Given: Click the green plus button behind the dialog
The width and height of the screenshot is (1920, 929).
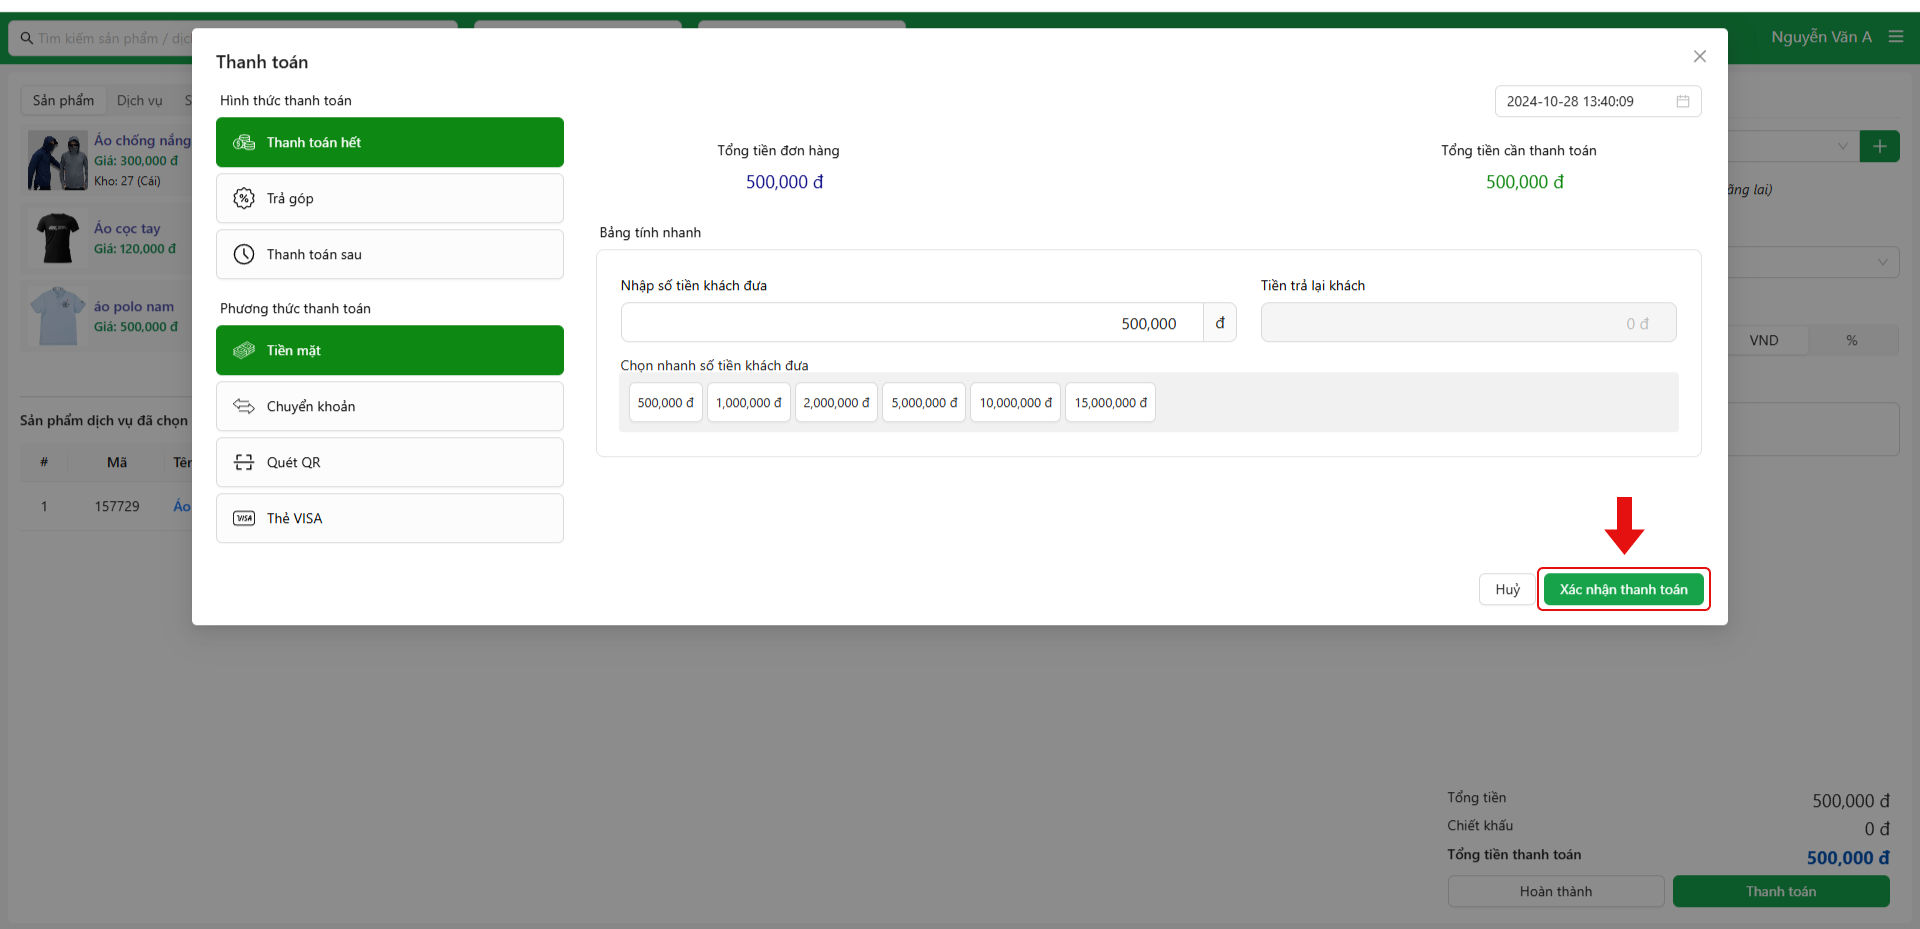Looking at the screenshot, I should pos(1879,147).
